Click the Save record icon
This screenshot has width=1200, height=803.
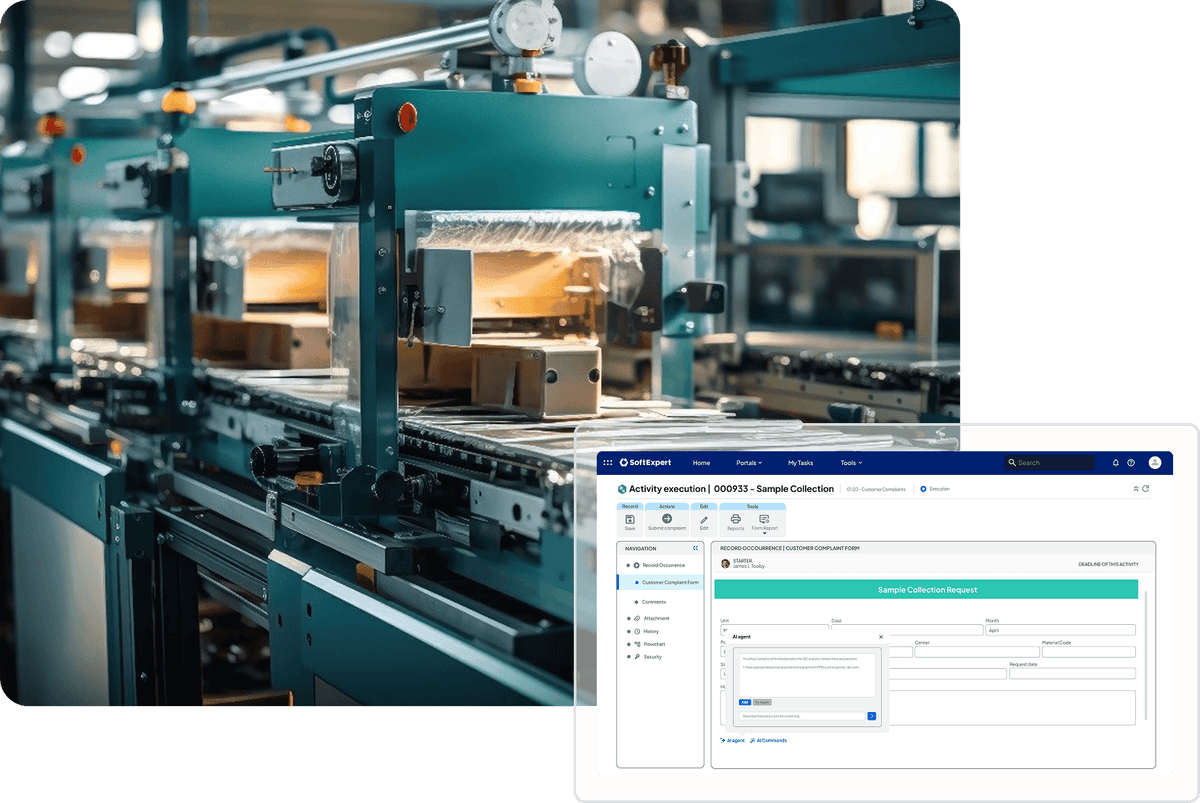click(x=630, y=520)
